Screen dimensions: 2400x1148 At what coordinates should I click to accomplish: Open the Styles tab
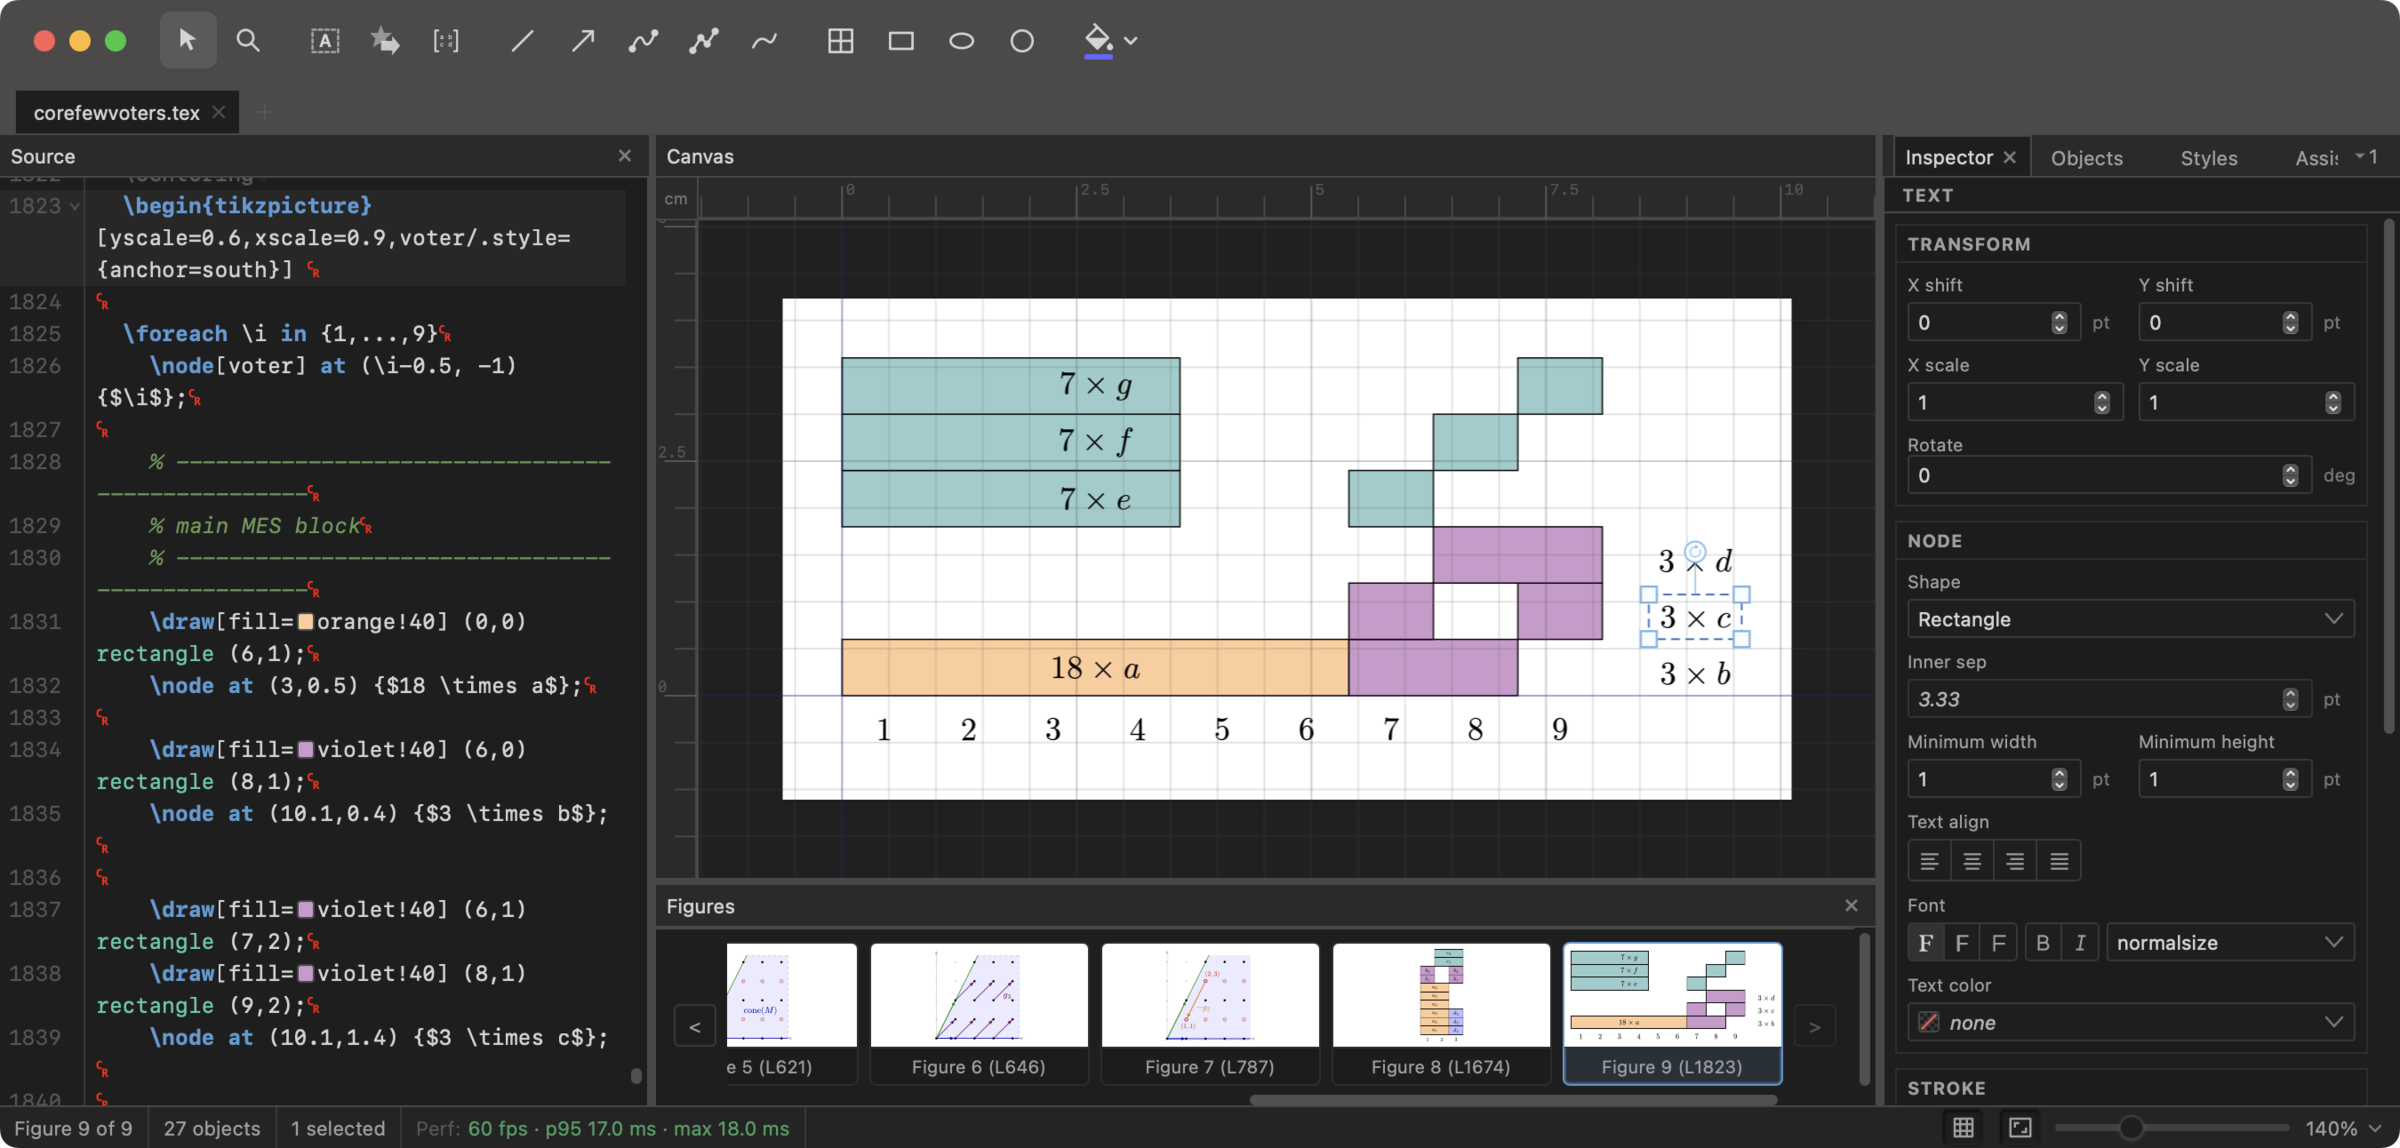(2208, 158)
